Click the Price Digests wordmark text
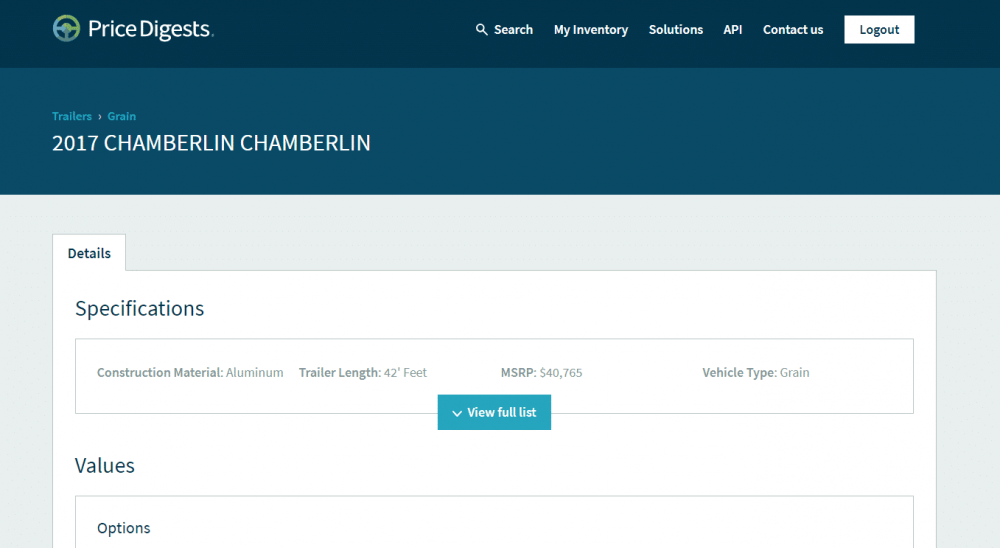This screenshot has width=1000, height=548. click(x=150, y=30)
